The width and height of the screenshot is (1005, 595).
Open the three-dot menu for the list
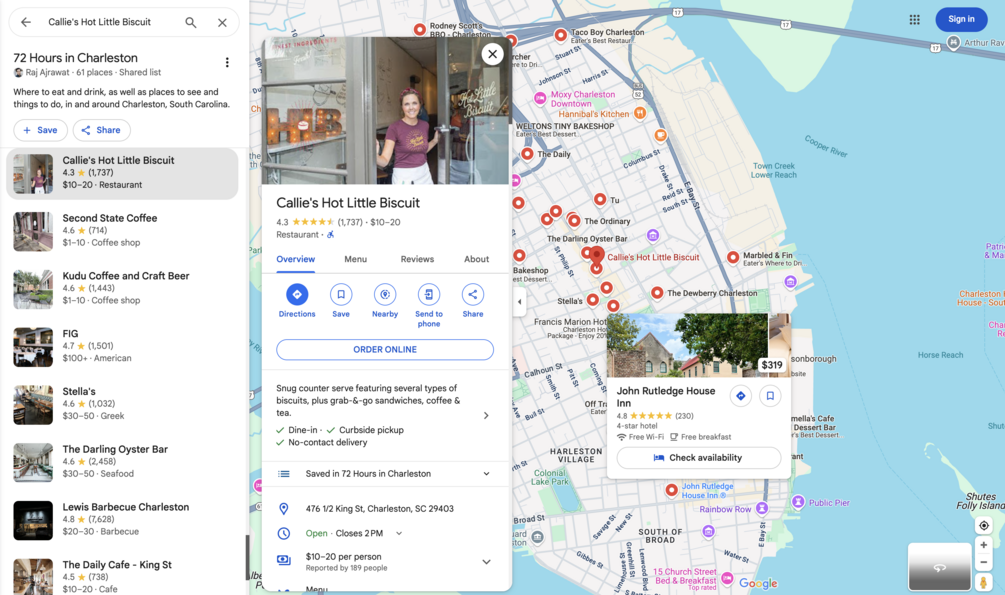(227, 62)
